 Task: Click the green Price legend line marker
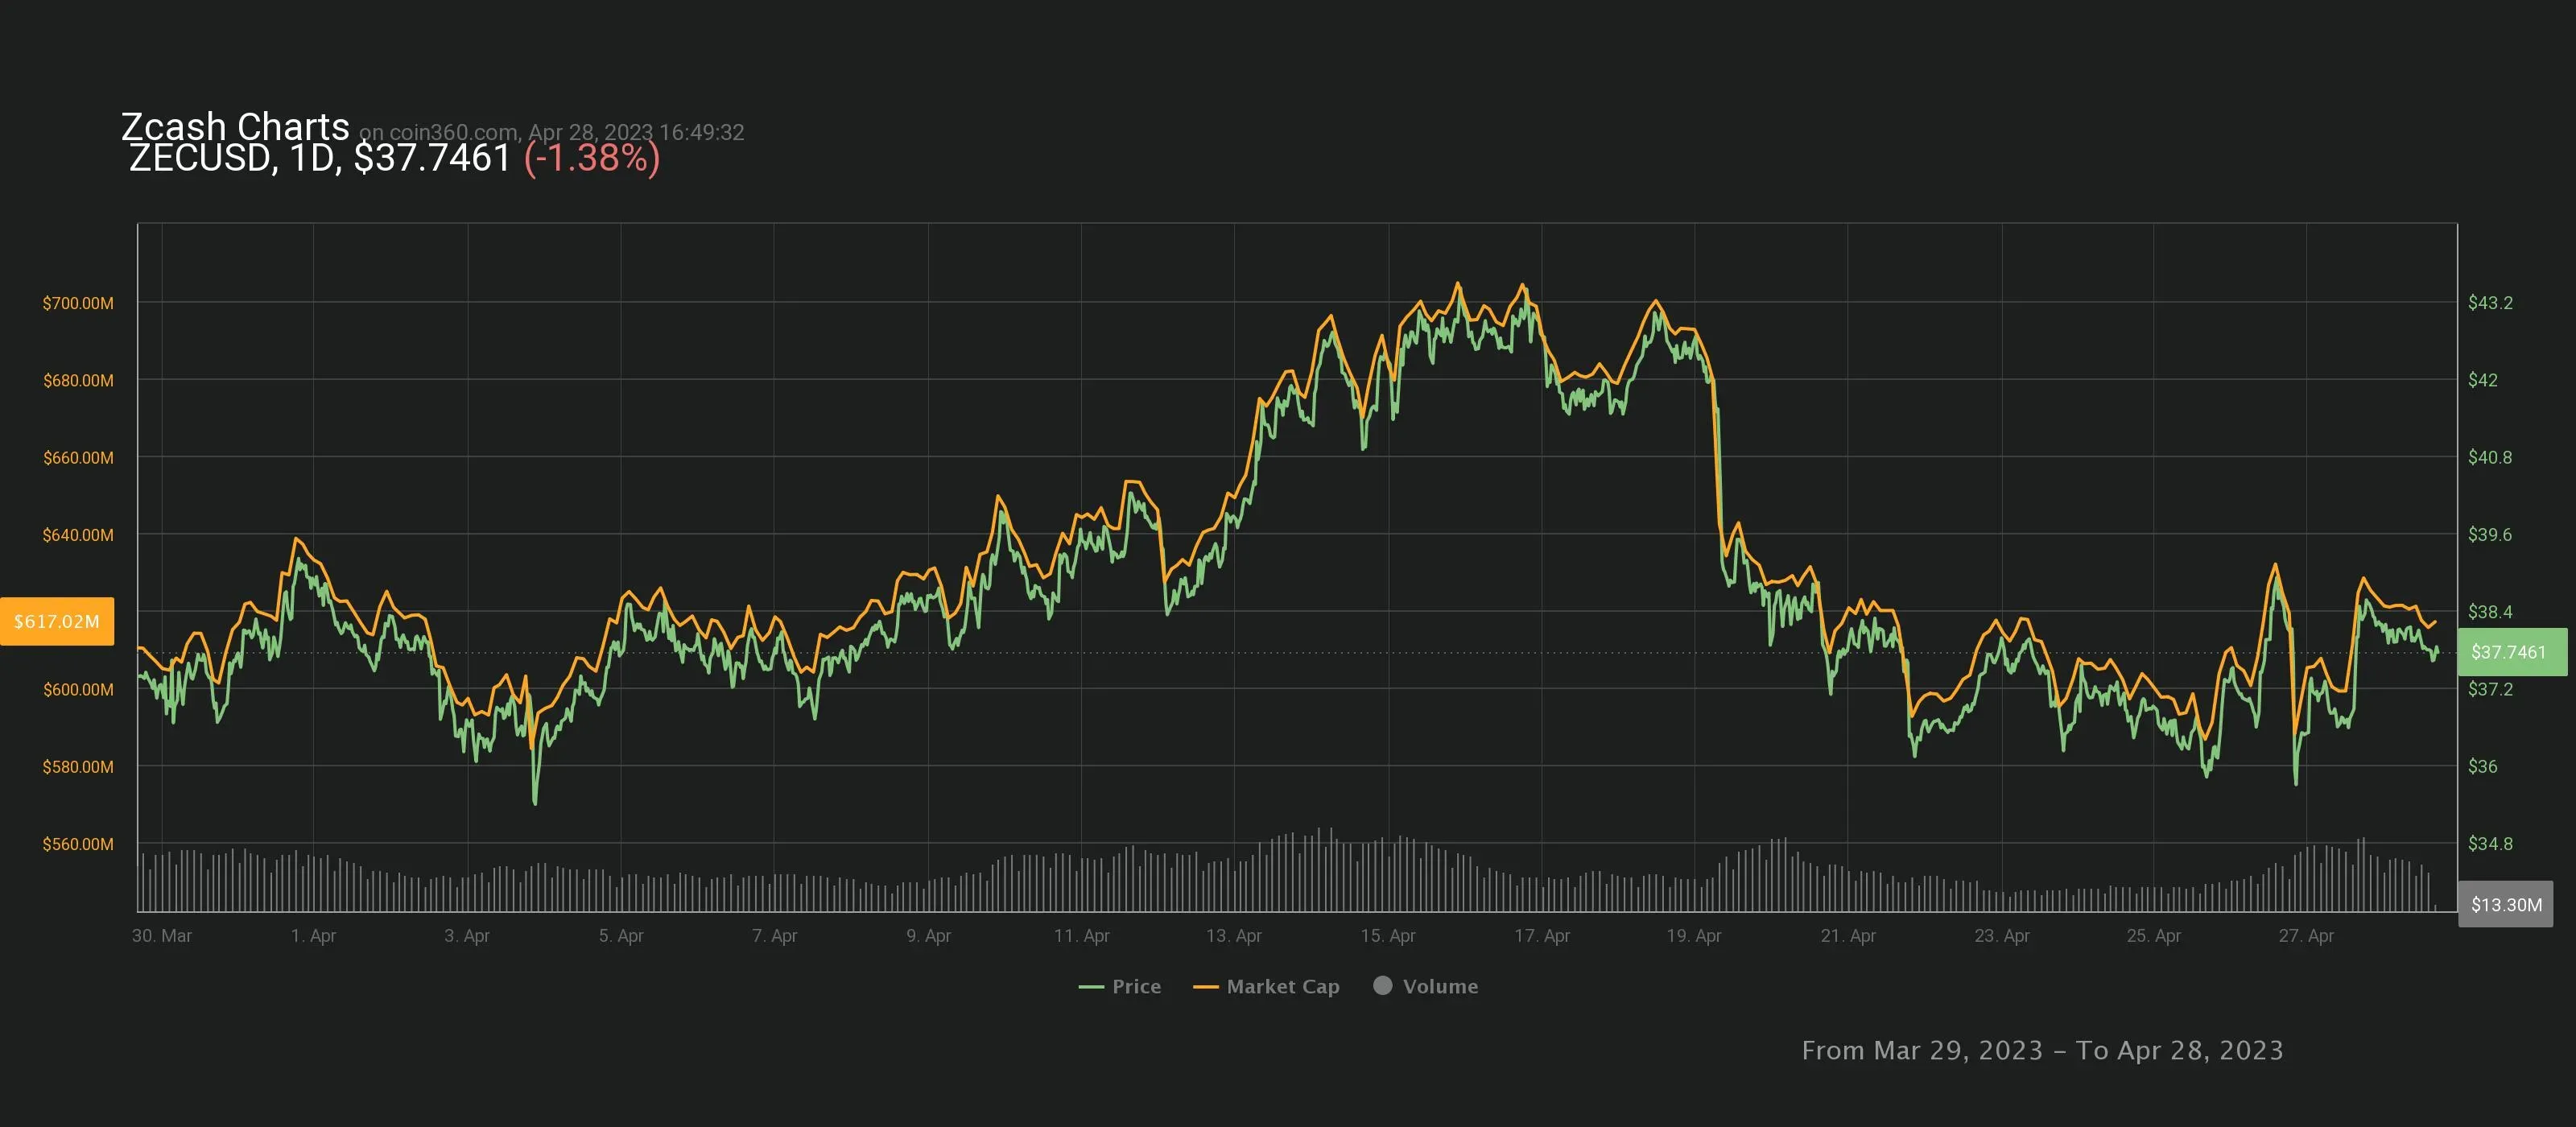pos(1091,987)
